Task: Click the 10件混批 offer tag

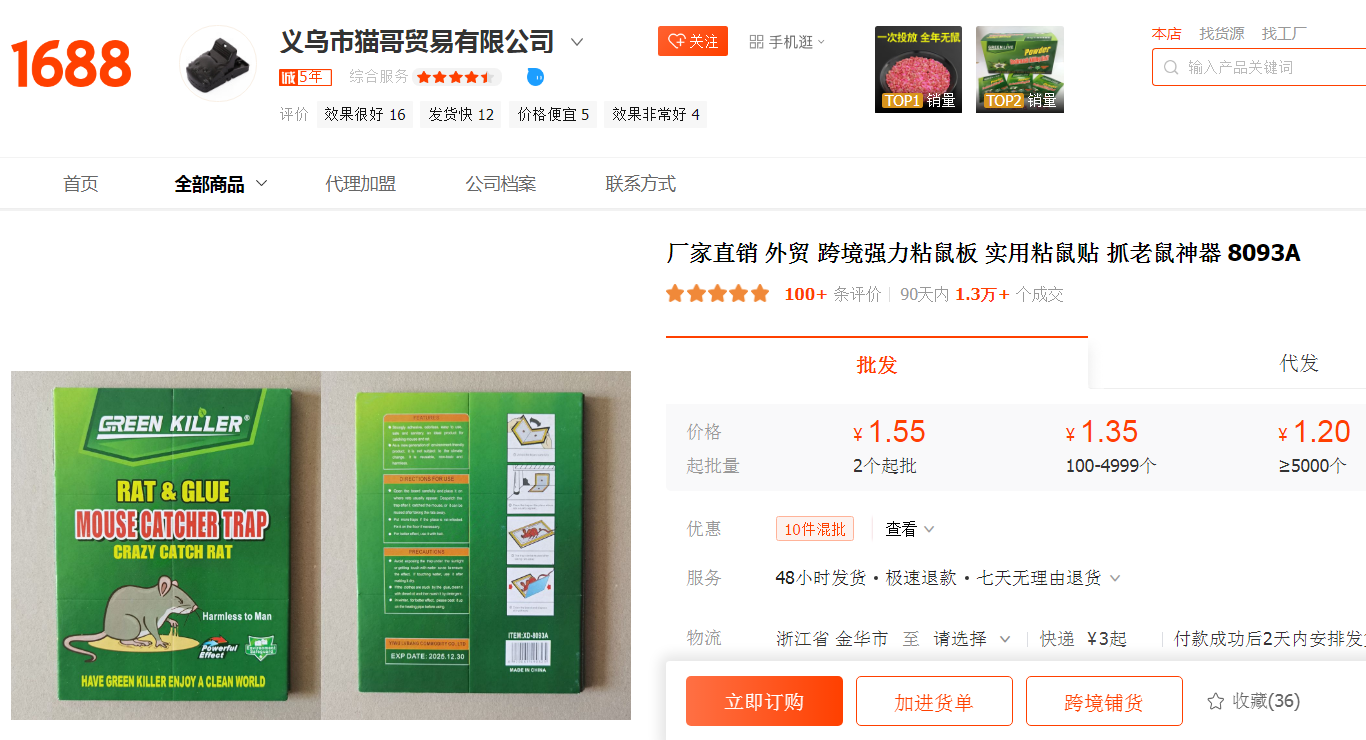Action: 815,529
